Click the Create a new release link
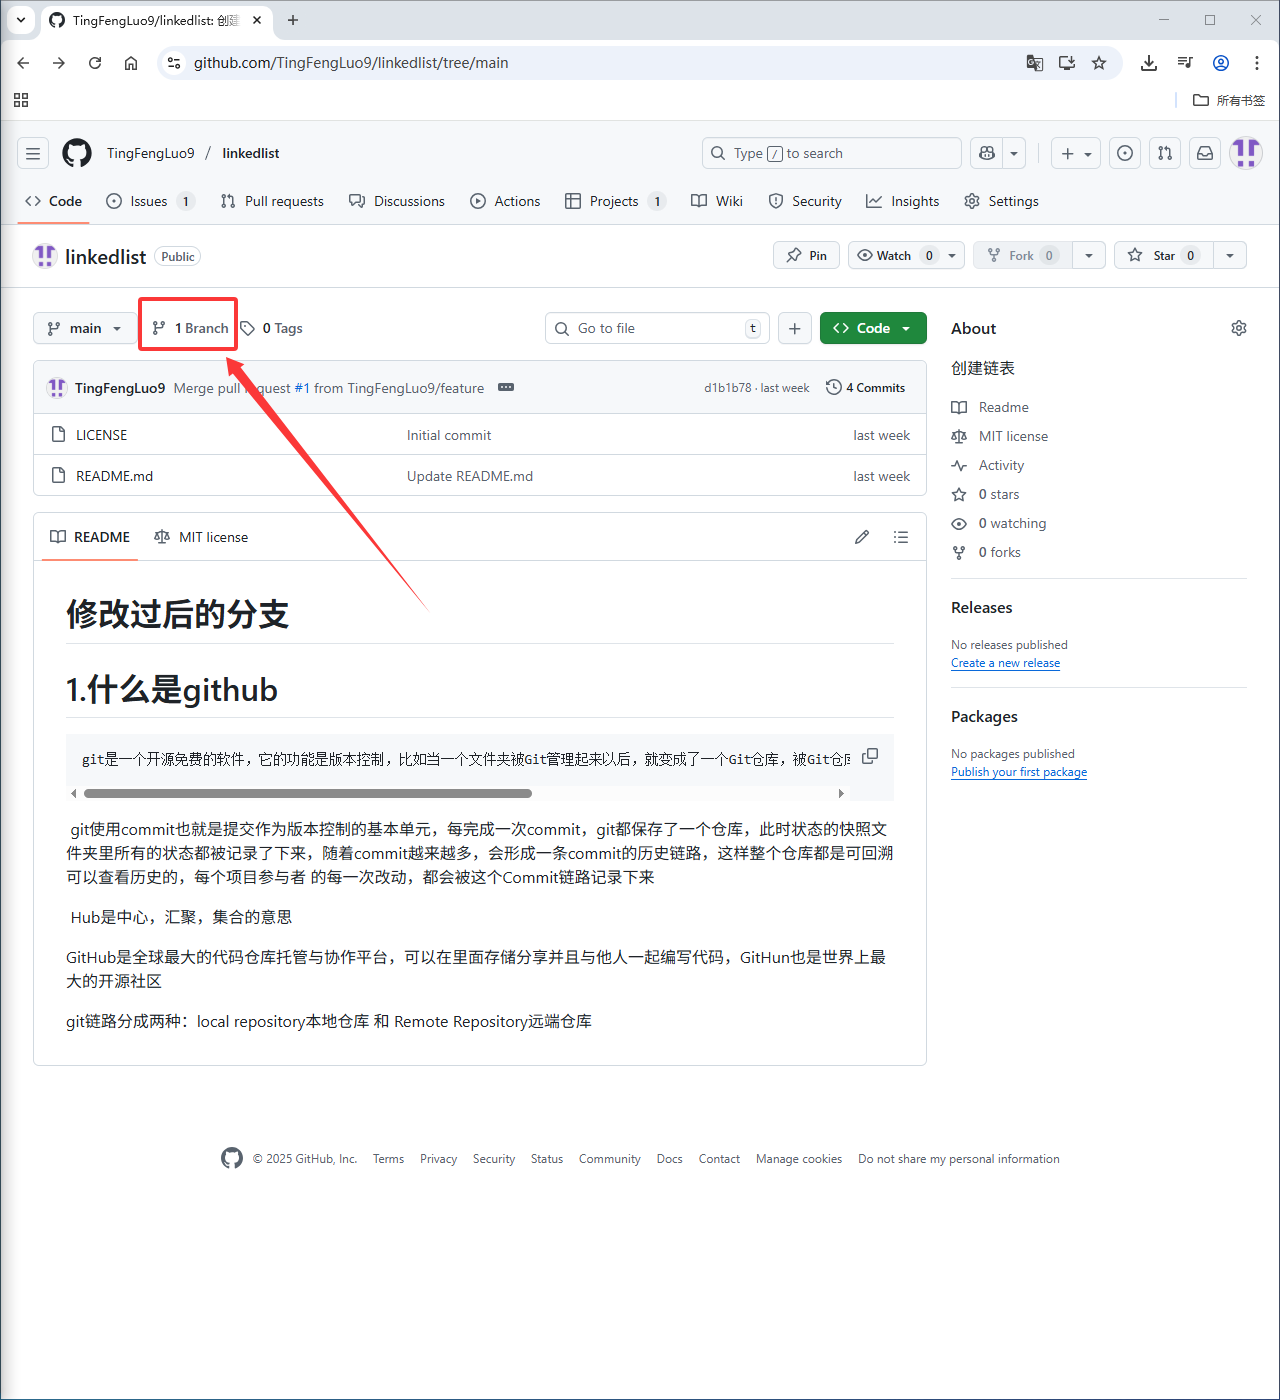This screenshot has height=1400, width=1280. point(1005,663)
